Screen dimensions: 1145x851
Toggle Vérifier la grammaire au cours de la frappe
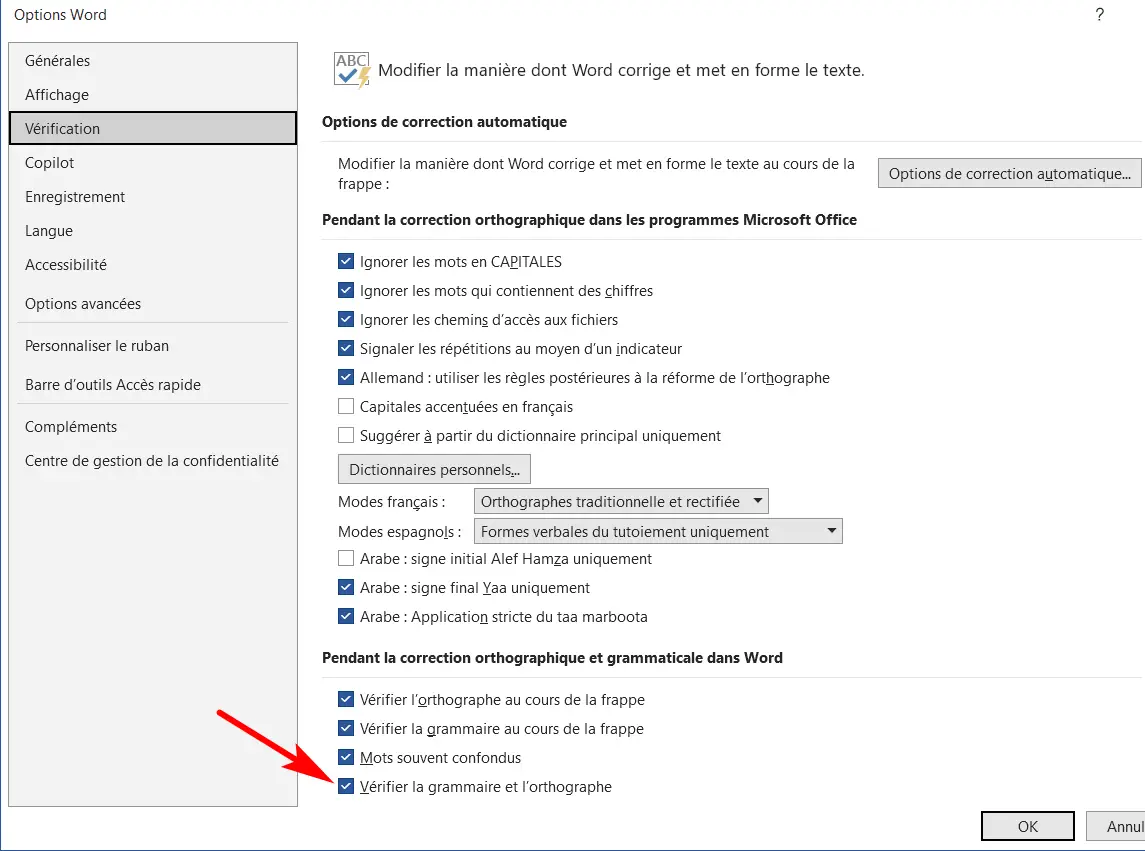tap(346, 728)
